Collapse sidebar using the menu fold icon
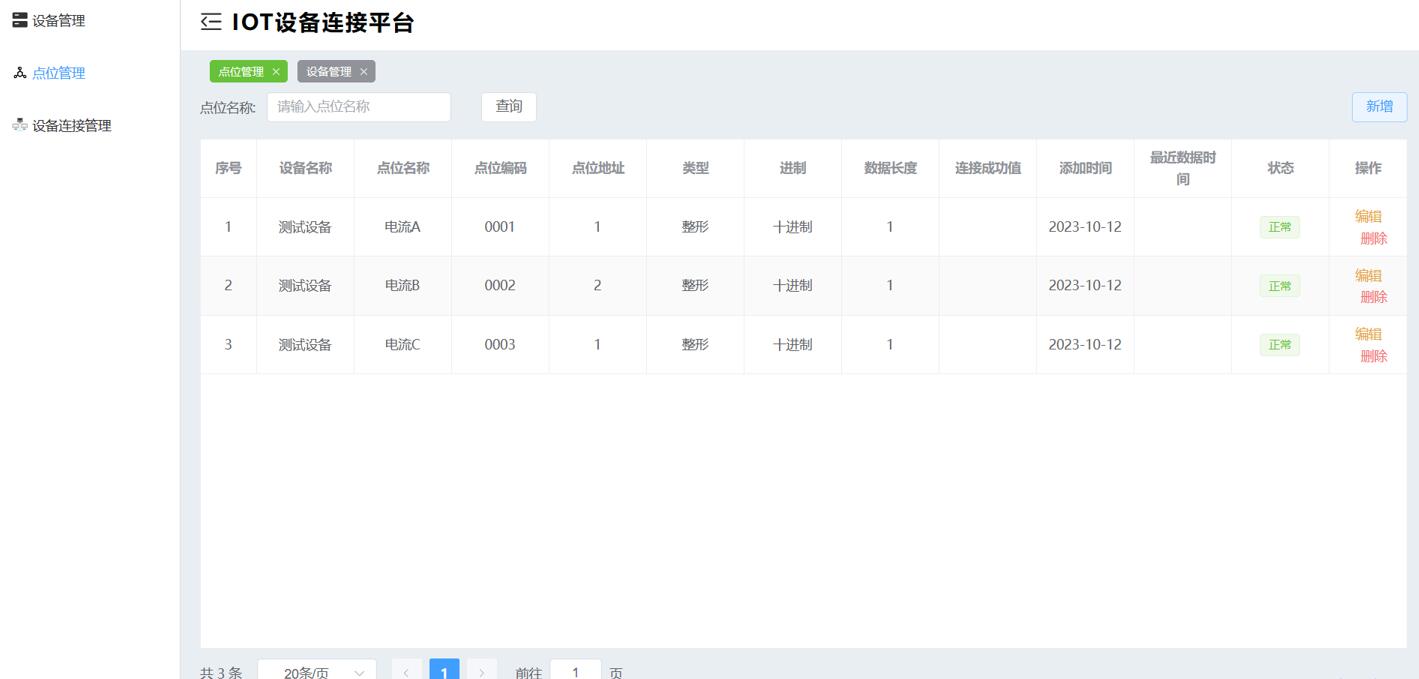Image resolution: width=1419 pixels, height=679 pixels. click(x=211, y=22)
